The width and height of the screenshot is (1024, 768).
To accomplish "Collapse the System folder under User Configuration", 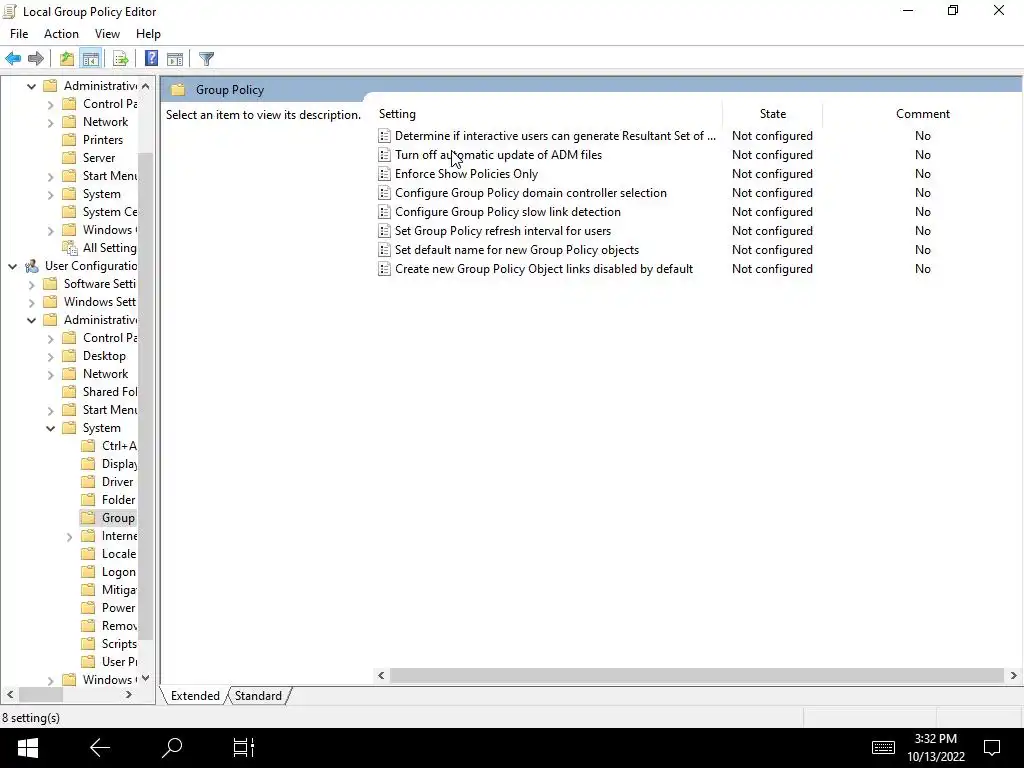I will (50, 428).
